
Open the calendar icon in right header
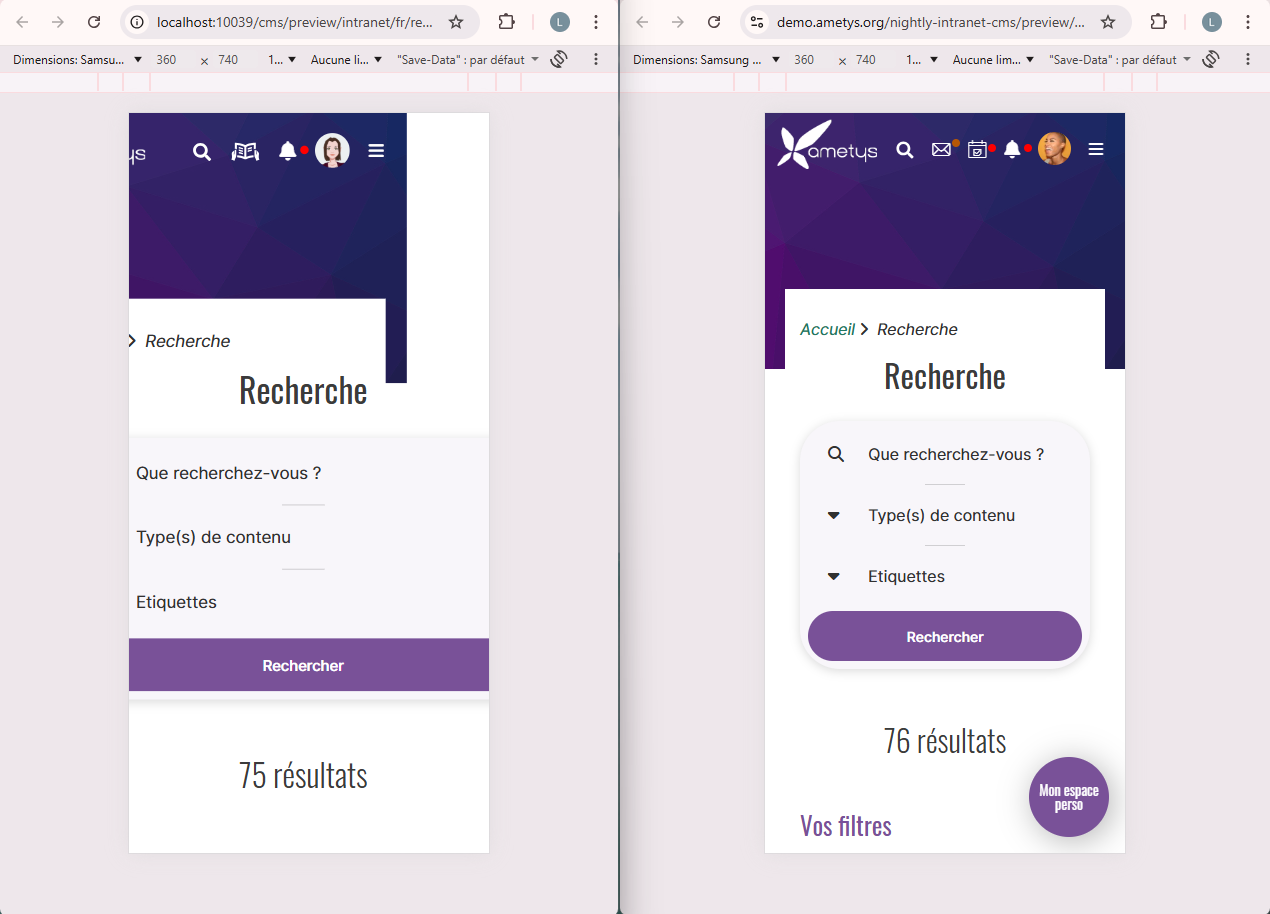tap(977, 150)
